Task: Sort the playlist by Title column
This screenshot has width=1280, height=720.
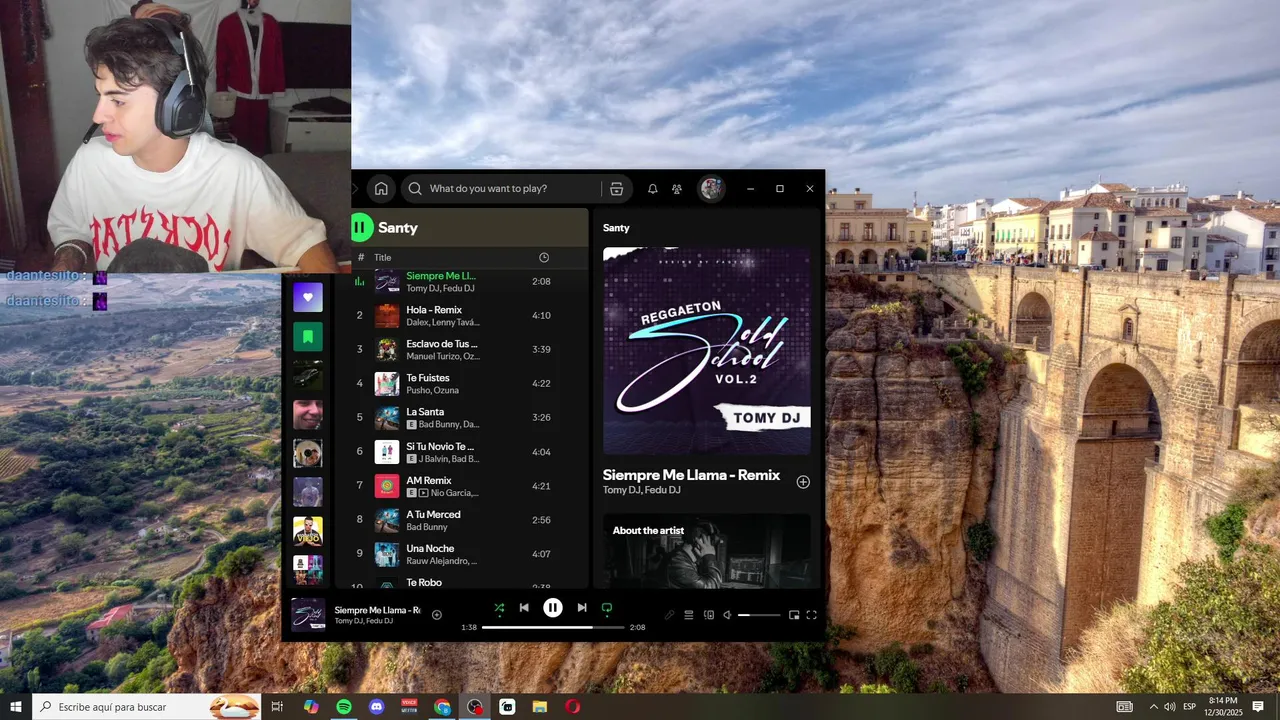Action: click(383, 257)
